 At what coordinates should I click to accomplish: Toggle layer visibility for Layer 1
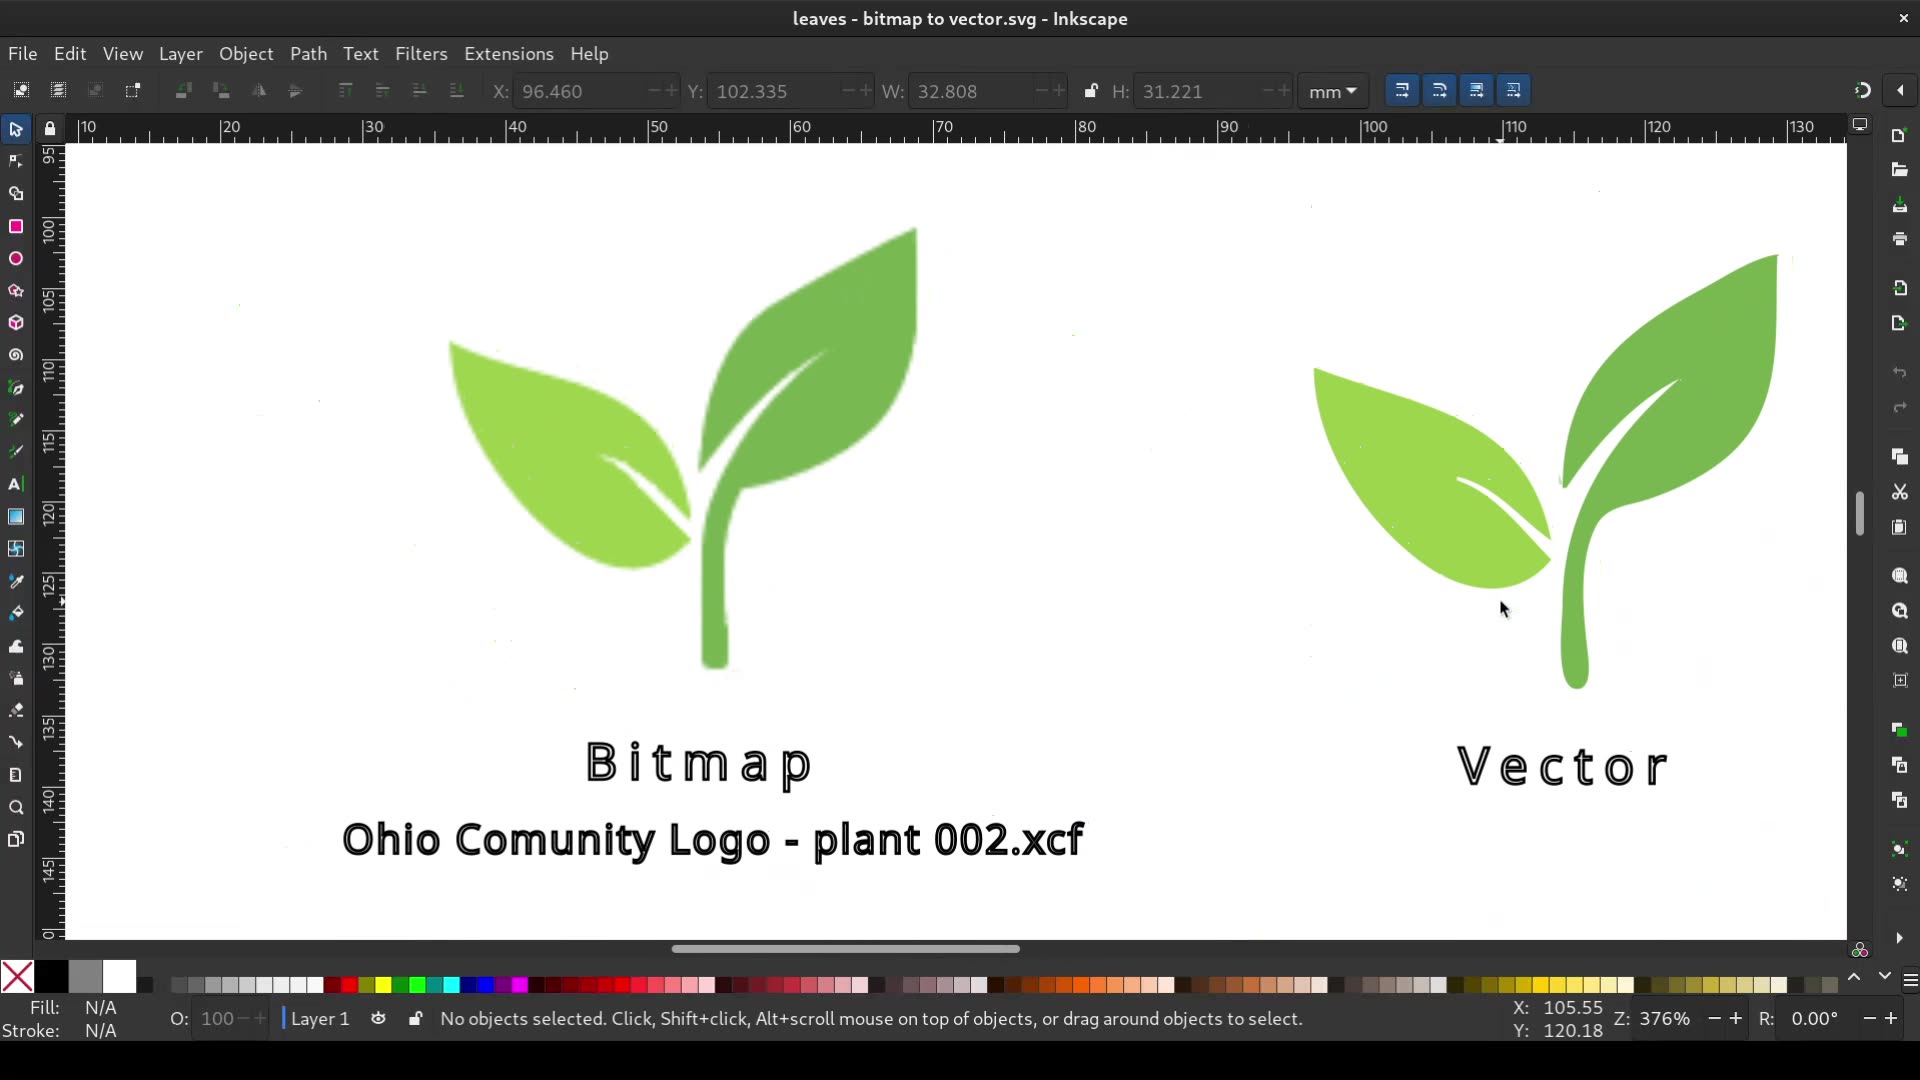(x=378, y=1019)
